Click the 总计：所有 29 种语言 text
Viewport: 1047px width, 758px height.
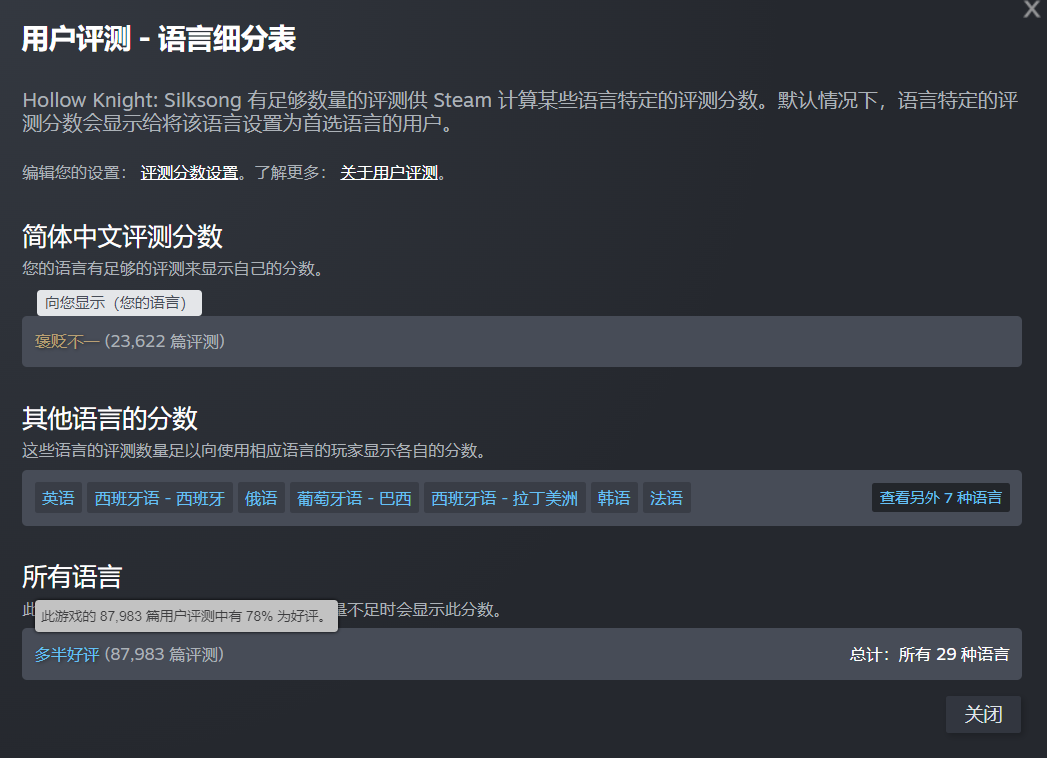pos(929,654)
